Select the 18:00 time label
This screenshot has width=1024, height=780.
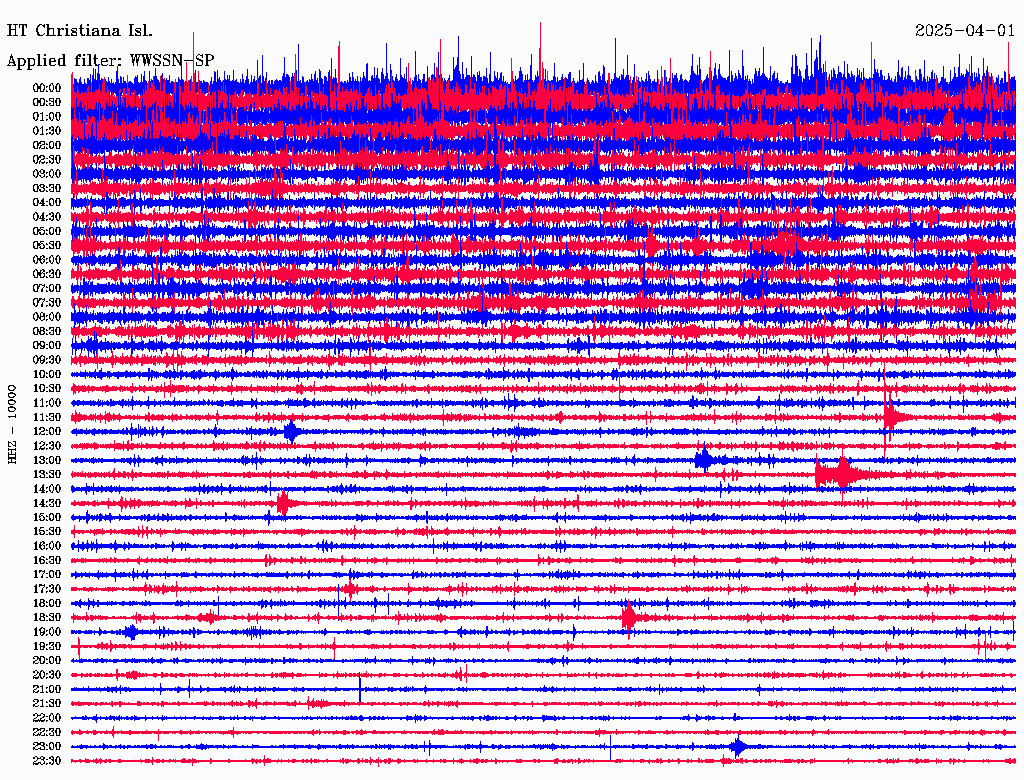coord(47,604)
